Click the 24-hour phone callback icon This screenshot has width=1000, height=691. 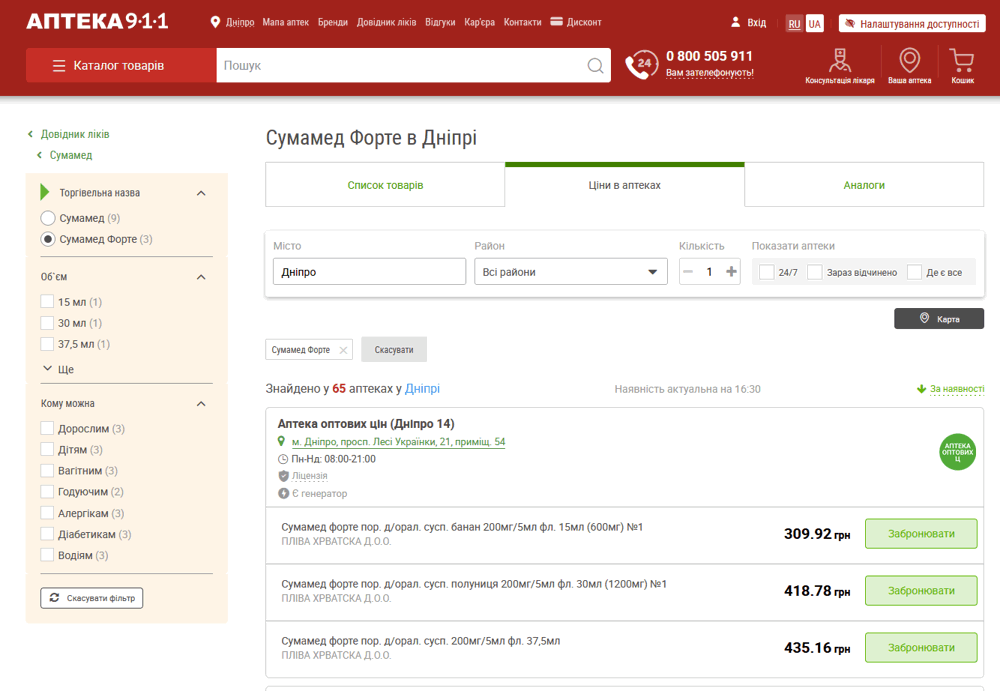[x=641, y=64]
